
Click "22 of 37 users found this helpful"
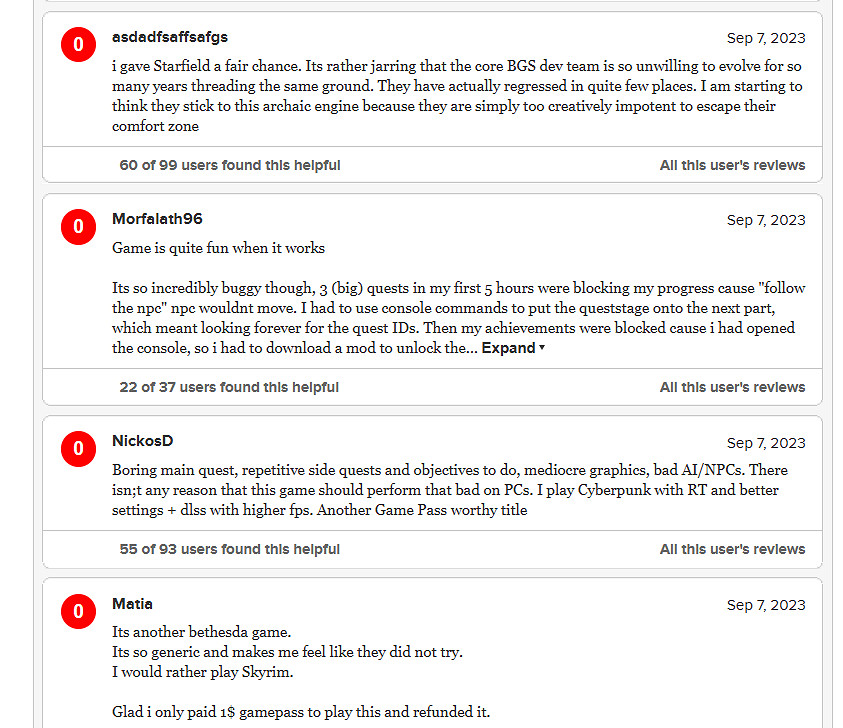click(229, 387)
